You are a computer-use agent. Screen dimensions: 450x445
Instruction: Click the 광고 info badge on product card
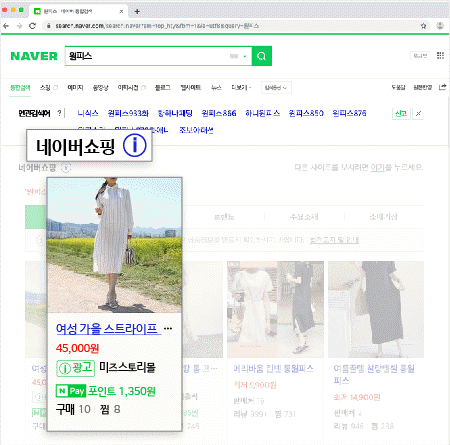(x=76, y=368)
